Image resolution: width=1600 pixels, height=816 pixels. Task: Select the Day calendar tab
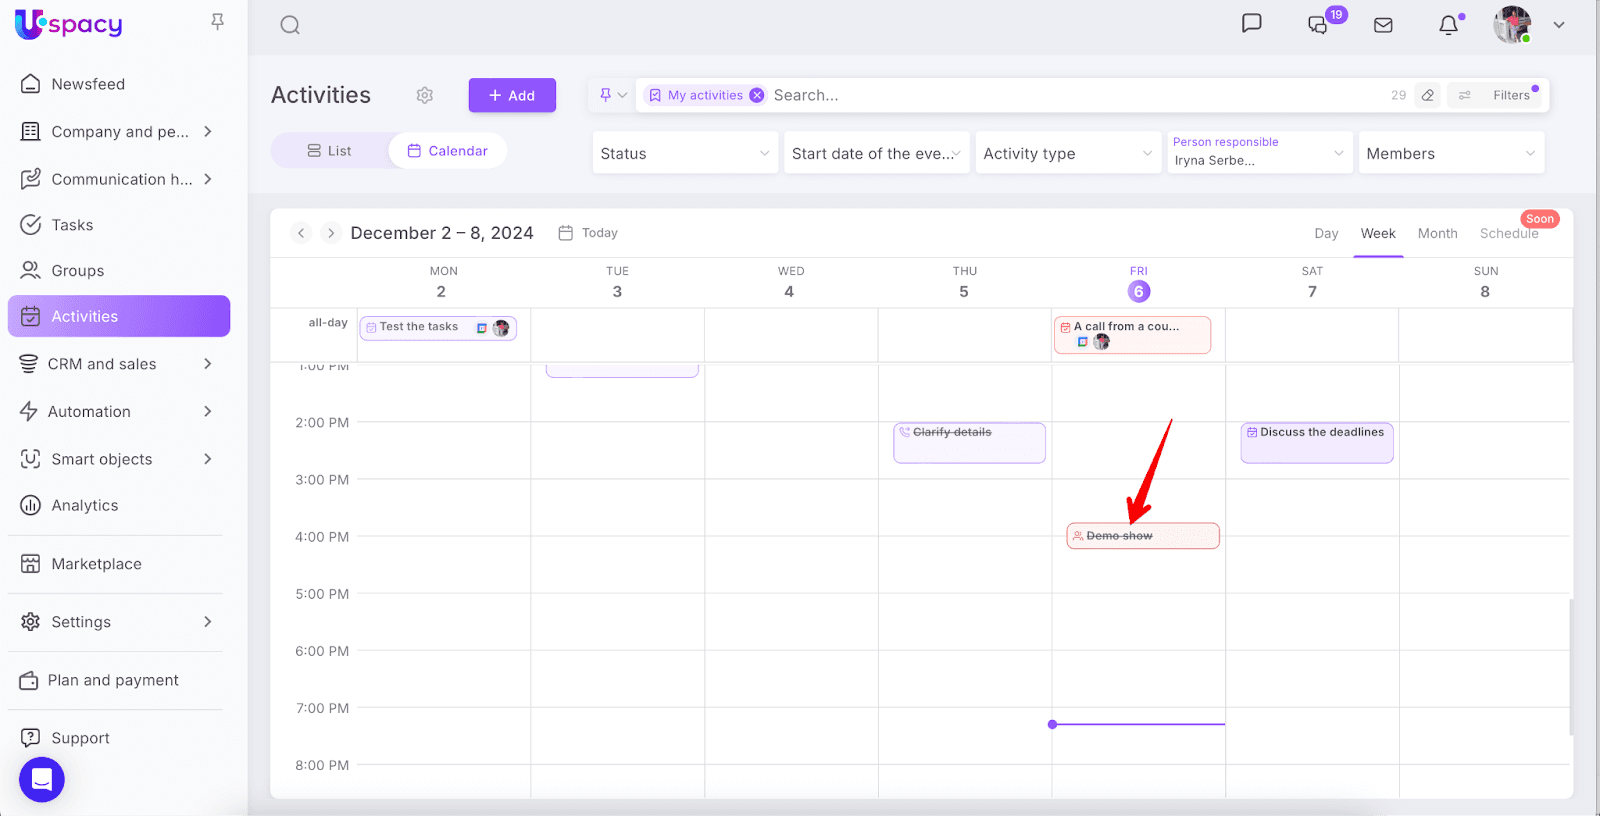[1326, 233]
